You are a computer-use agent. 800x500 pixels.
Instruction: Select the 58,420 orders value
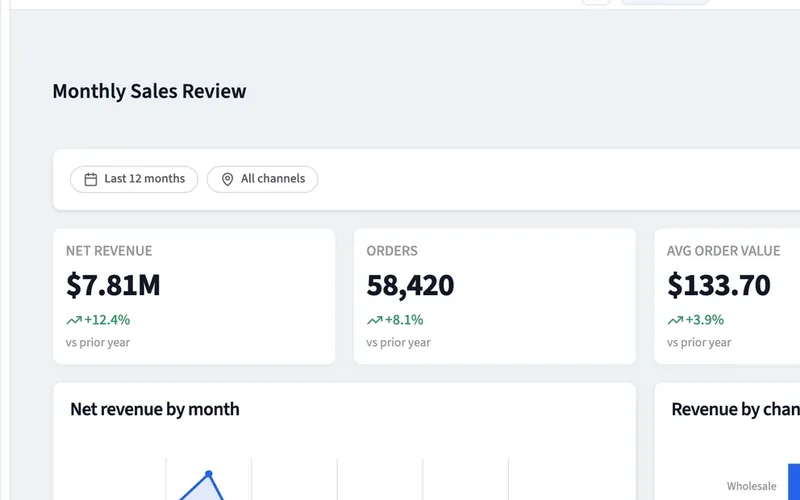click(410, 285)
